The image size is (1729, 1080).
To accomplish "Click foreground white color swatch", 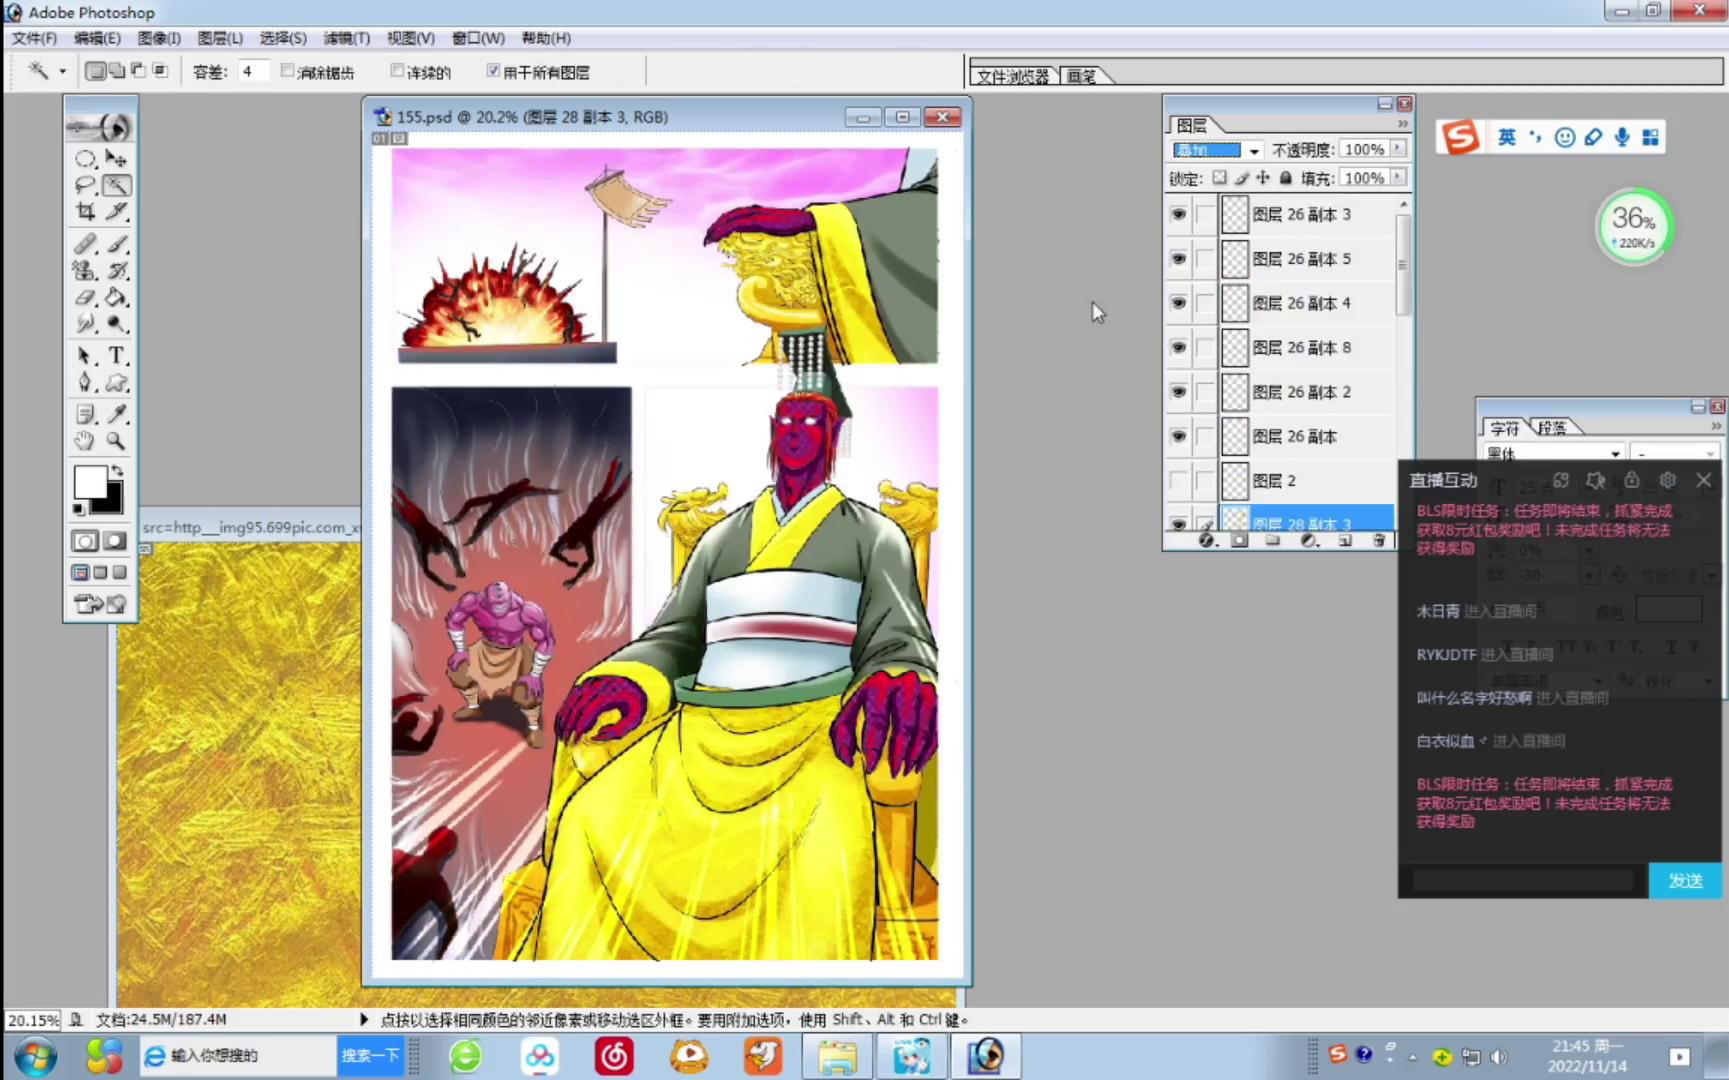I will [89, 481].
